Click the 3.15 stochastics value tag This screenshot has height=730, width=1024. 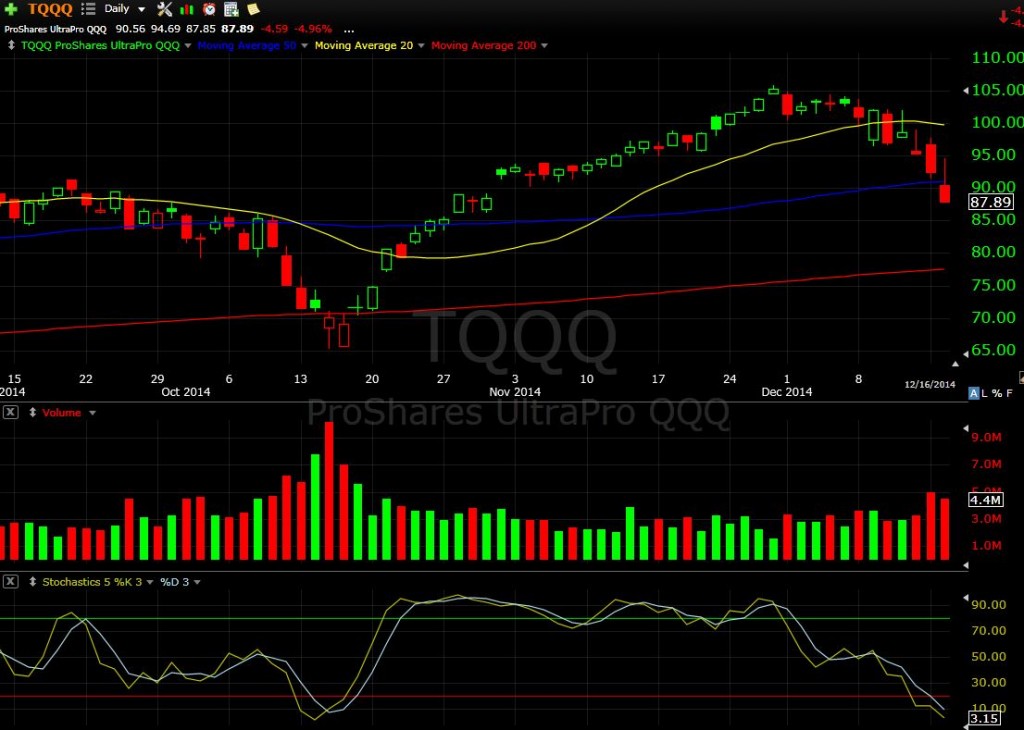[984, 719]
